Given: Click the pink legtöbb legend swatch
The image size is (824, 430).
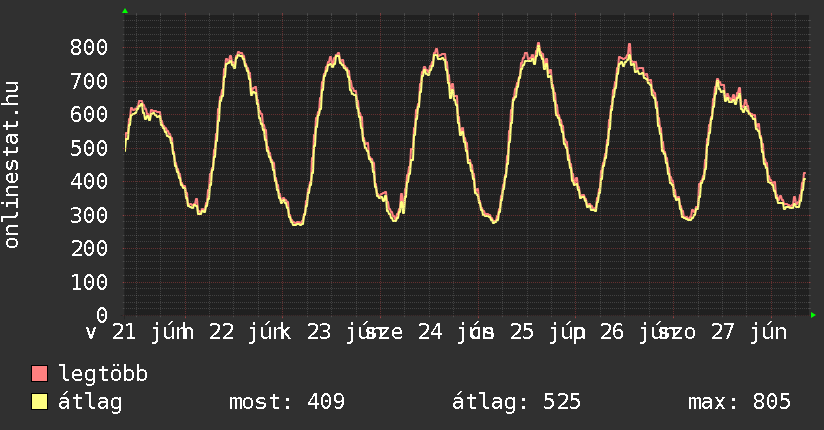Looking at the screenshot, I should coord(39,373).
